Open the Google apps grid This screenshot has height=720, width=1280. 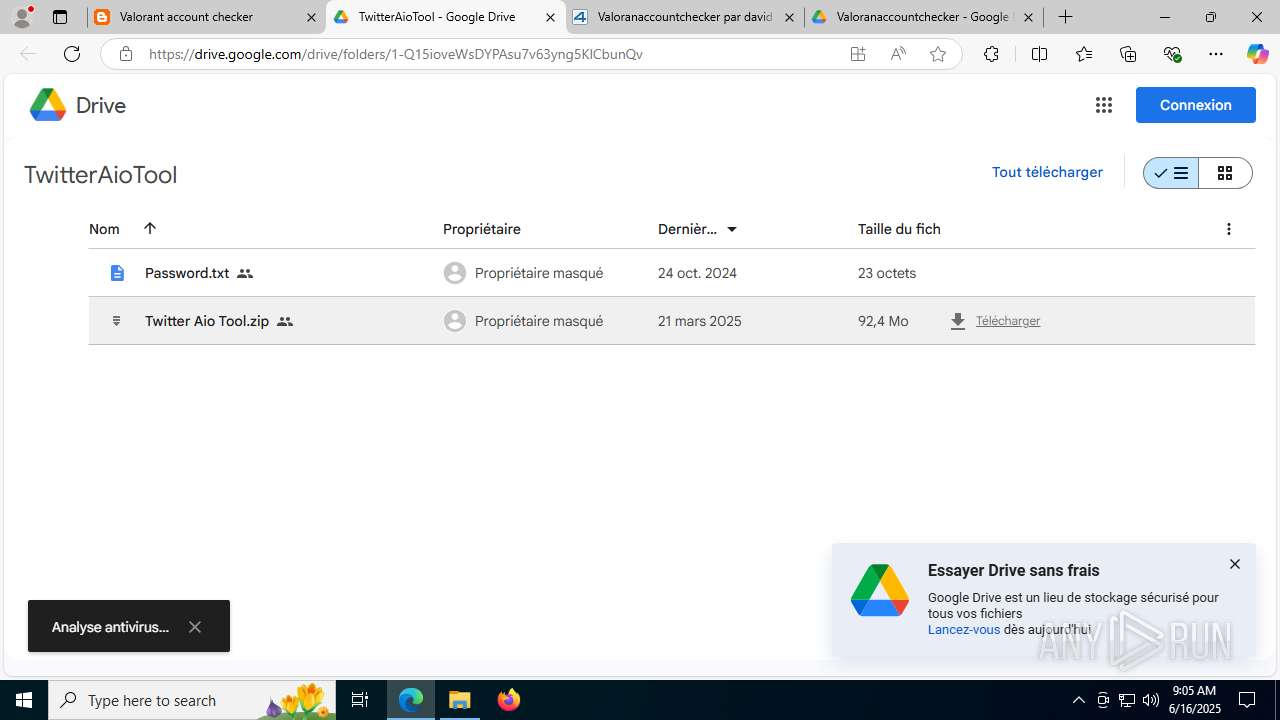point(1104,105)
